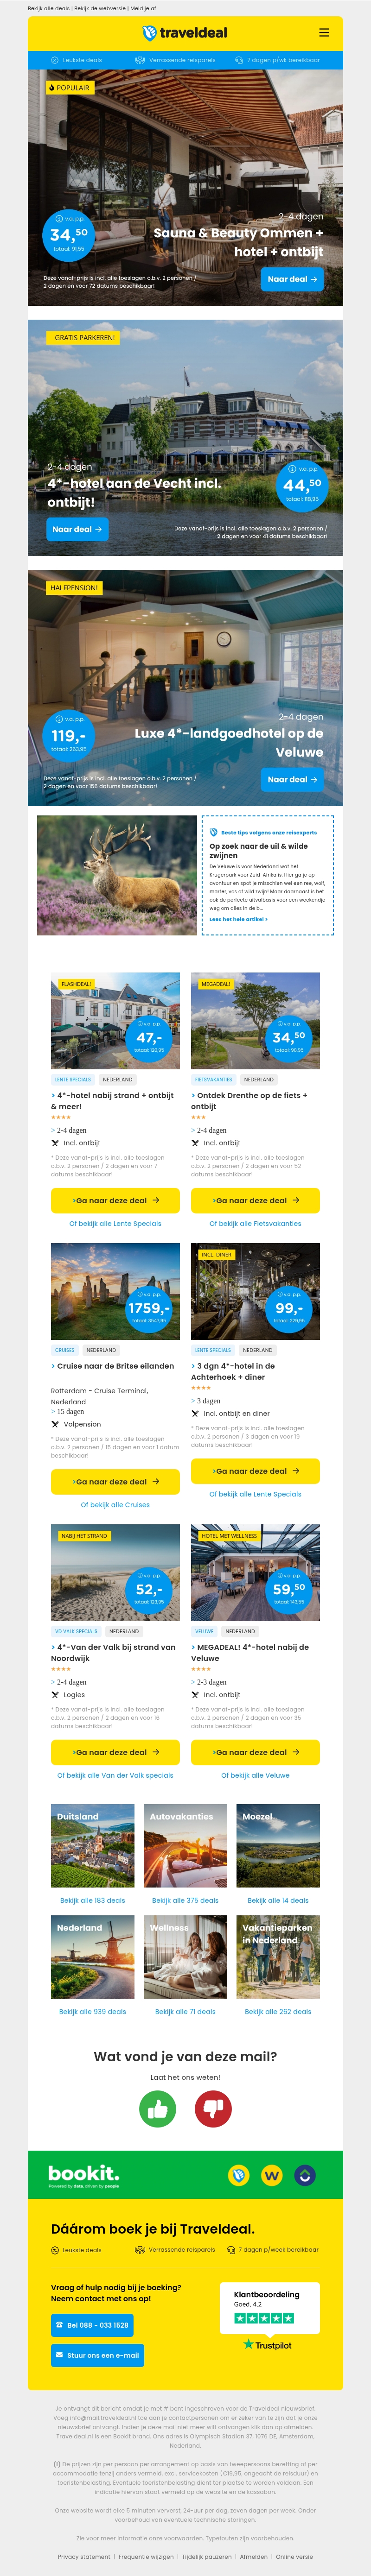Select the 'Fietsvakanties' category tag
Screen dimensions: 371x2576
[213, 1080]
